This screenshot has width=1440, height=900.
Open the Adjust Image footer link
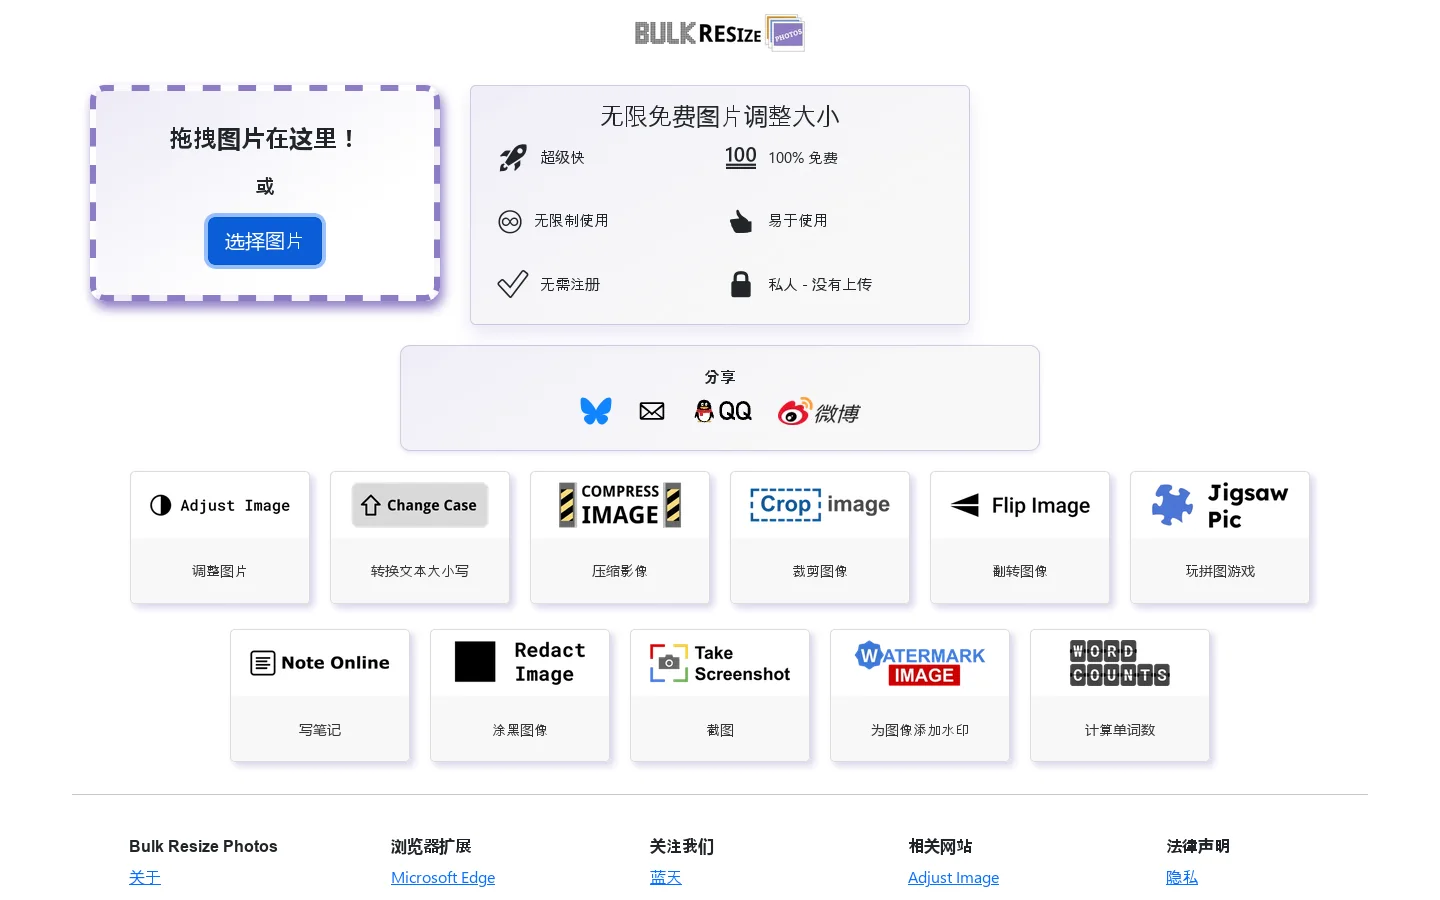coord(954,877)
